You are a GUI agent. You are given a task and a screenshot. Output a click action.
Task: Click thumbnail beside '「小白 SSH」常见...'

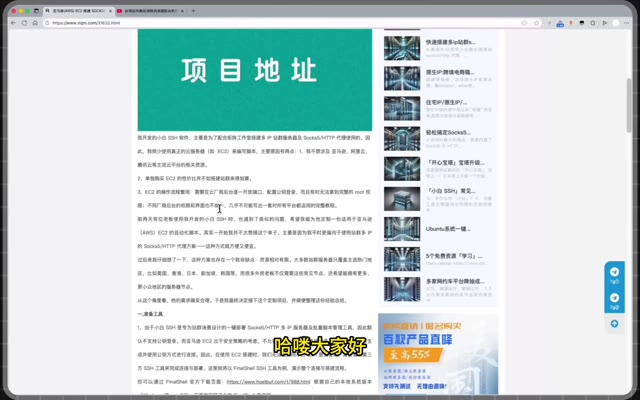coord(402,199)
